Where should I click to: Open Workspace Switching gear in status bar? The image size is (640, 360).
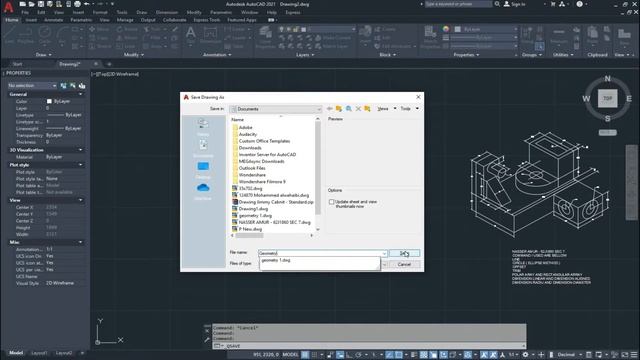(525, 355)
